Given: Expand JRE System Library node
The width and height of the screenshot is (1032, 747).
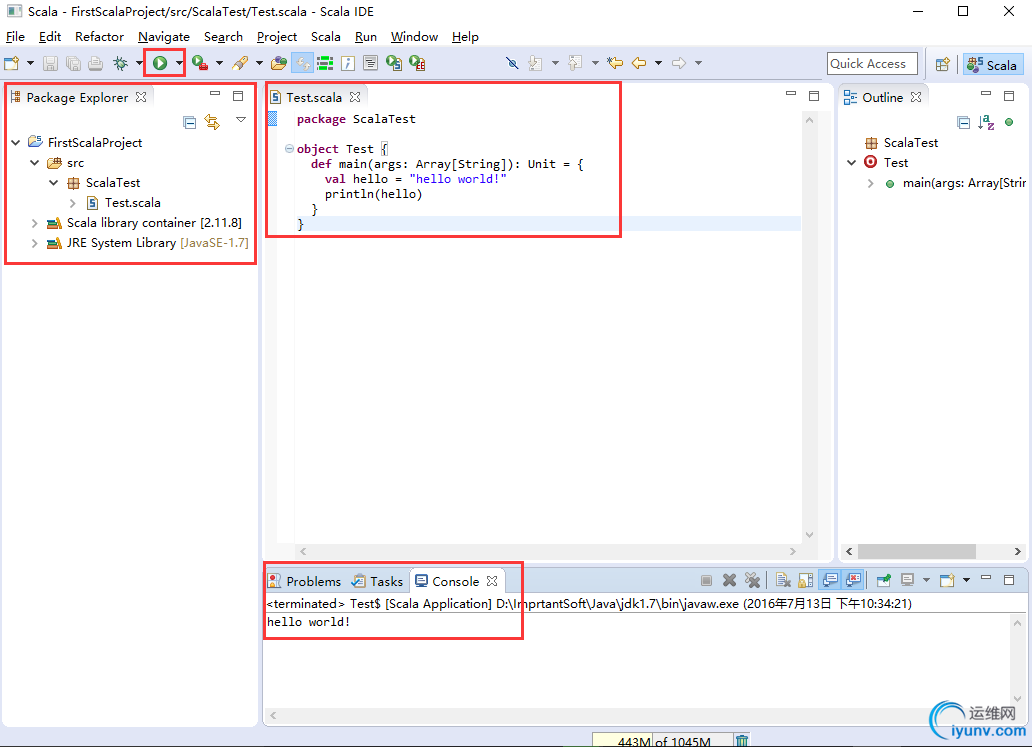Looking at the screenshot, I should point(35,243).
